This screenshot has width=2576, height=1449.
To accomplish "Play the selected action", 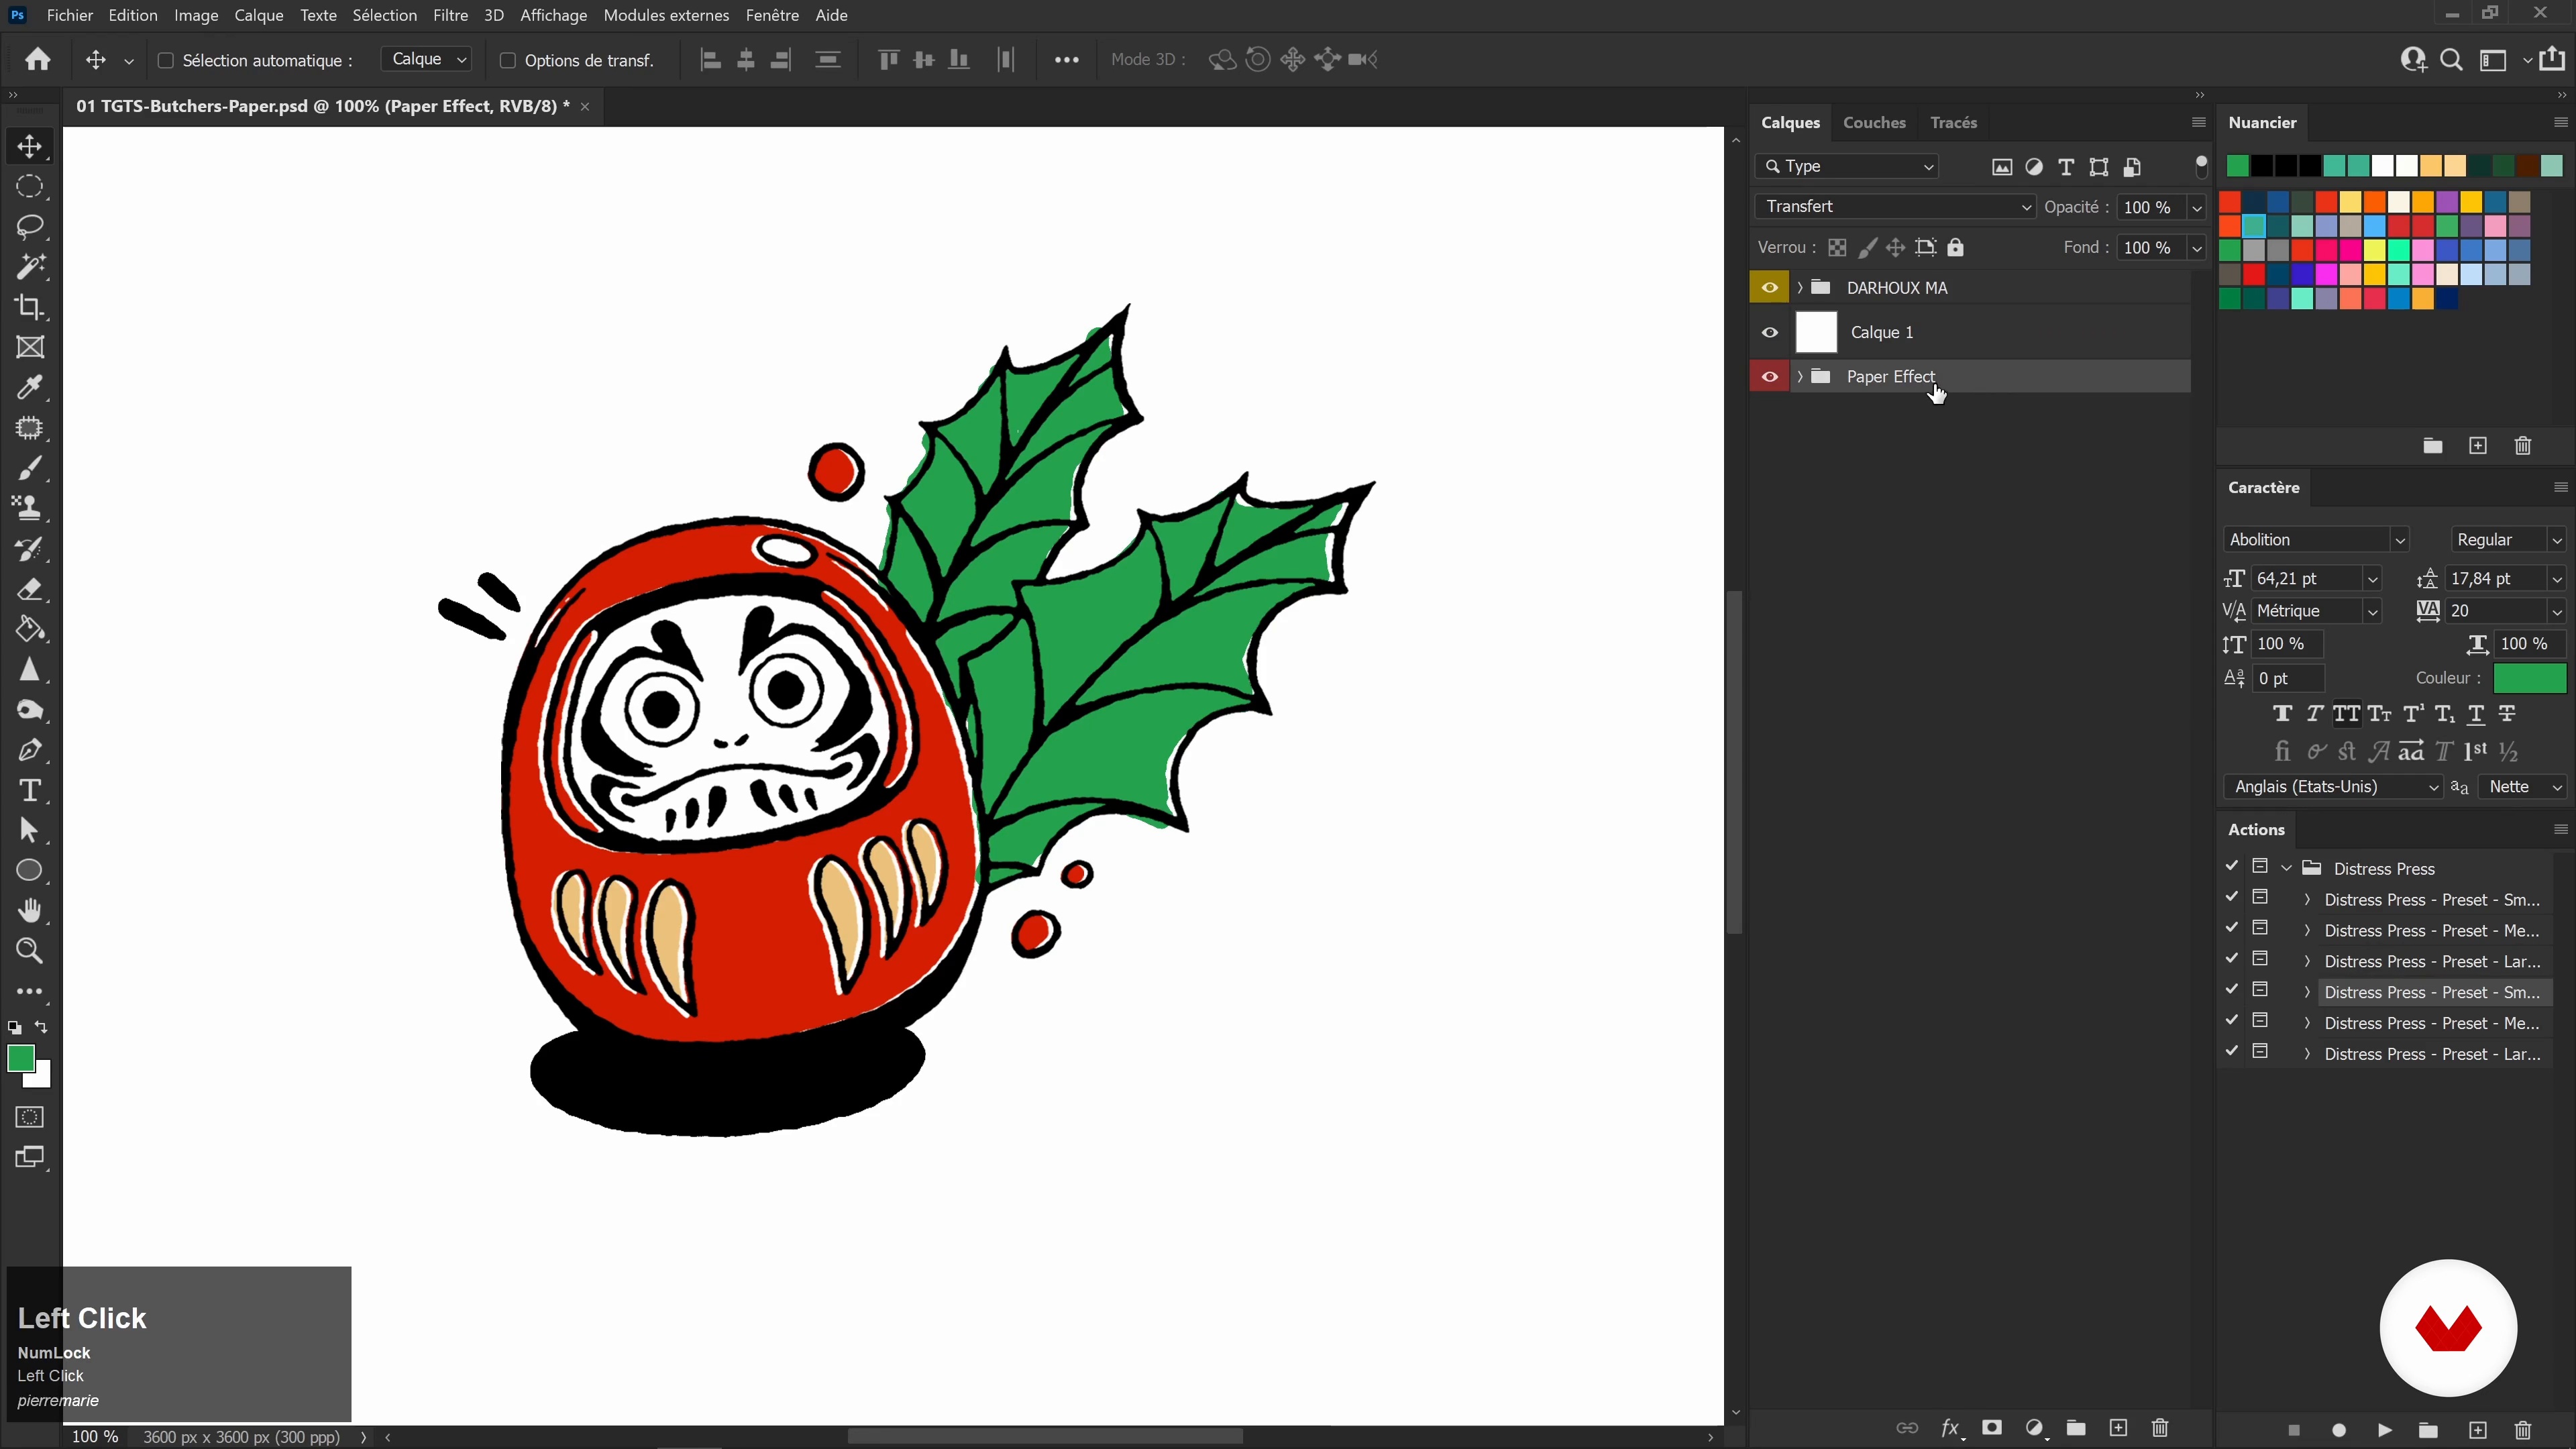I will (2385, 1430).
